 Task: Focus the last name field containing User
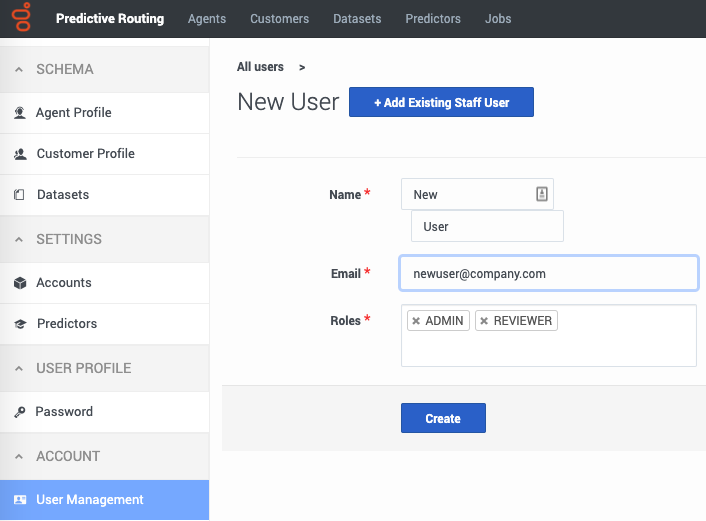click(487, 226)
